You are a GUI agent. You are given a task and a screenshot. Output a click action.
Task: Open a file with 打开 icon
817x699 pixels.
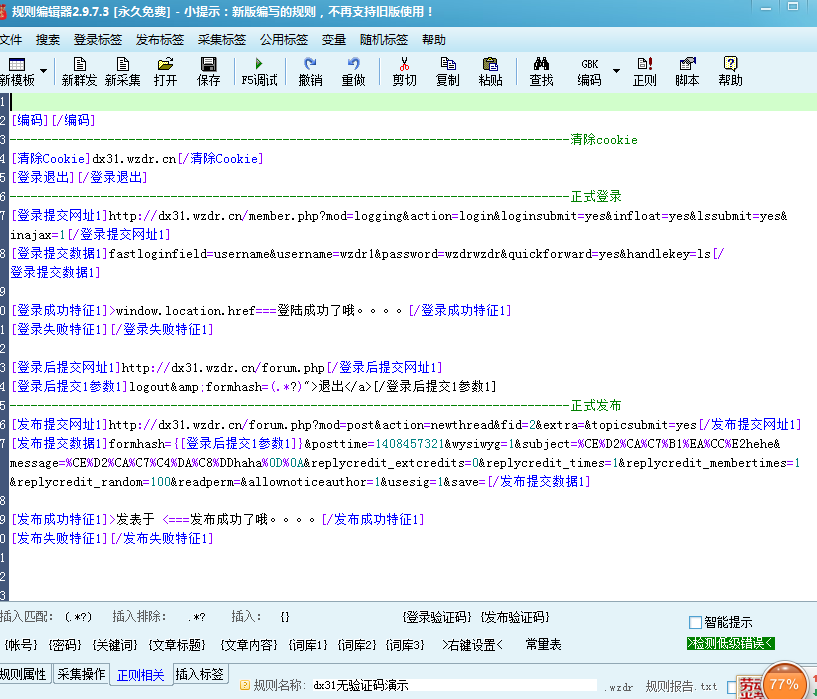[x=165, y=71]
